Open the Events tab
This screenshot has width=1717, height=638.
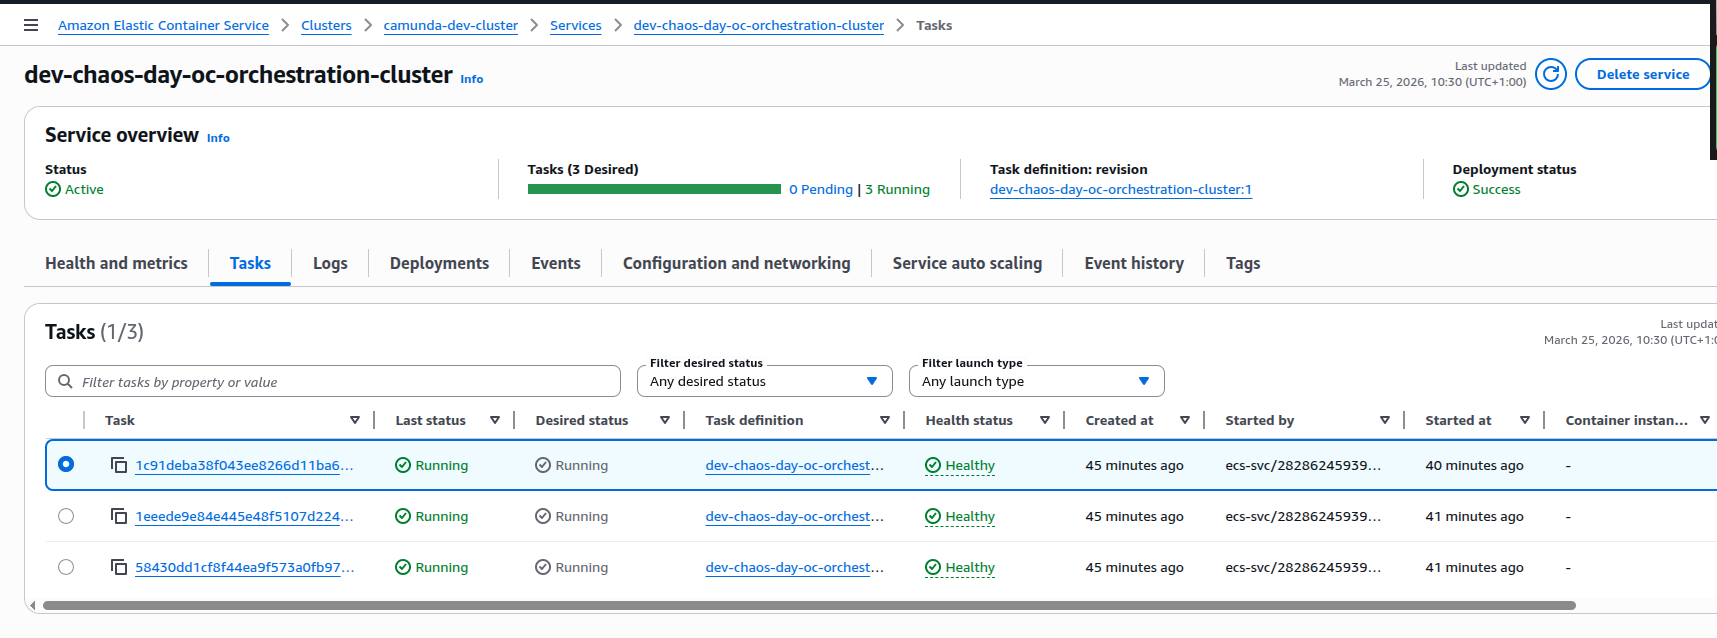pos(556,263)
